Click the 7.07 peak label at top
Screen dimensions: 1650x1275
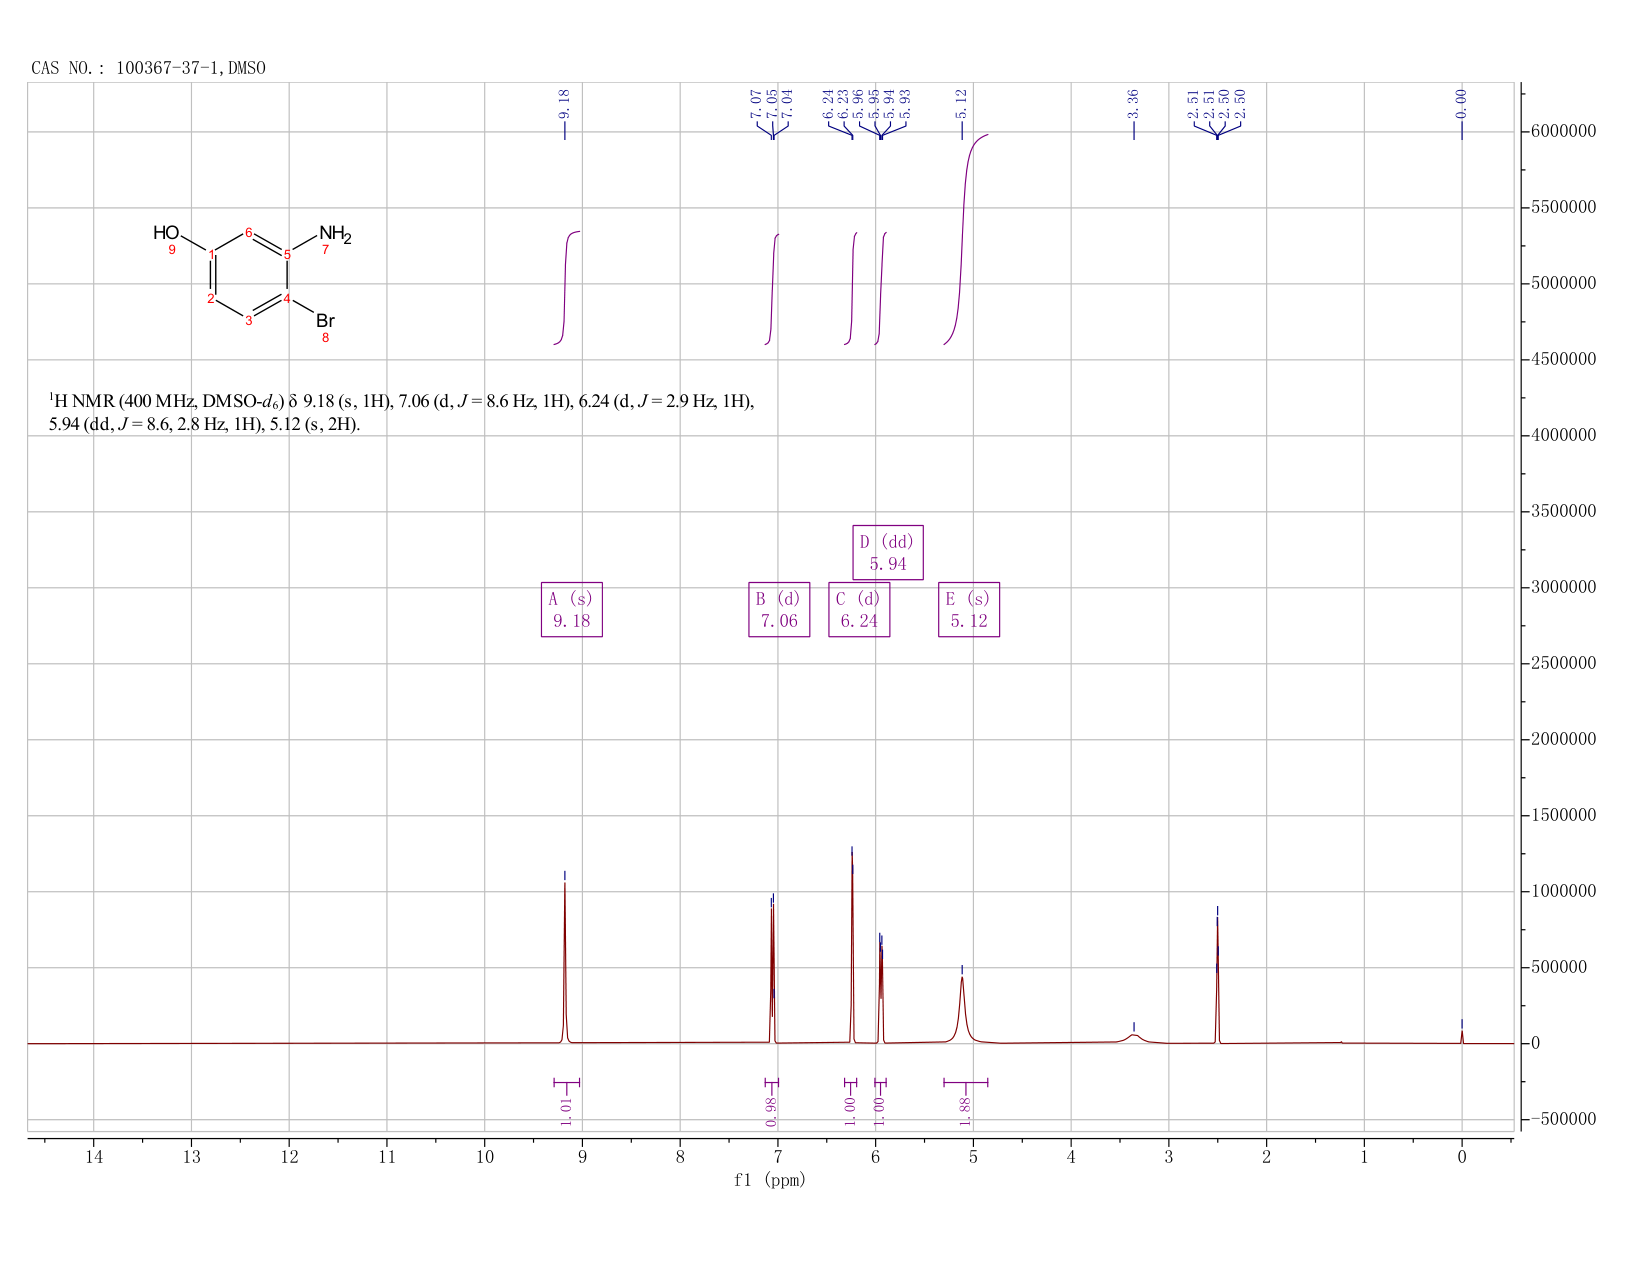(756, 104)
